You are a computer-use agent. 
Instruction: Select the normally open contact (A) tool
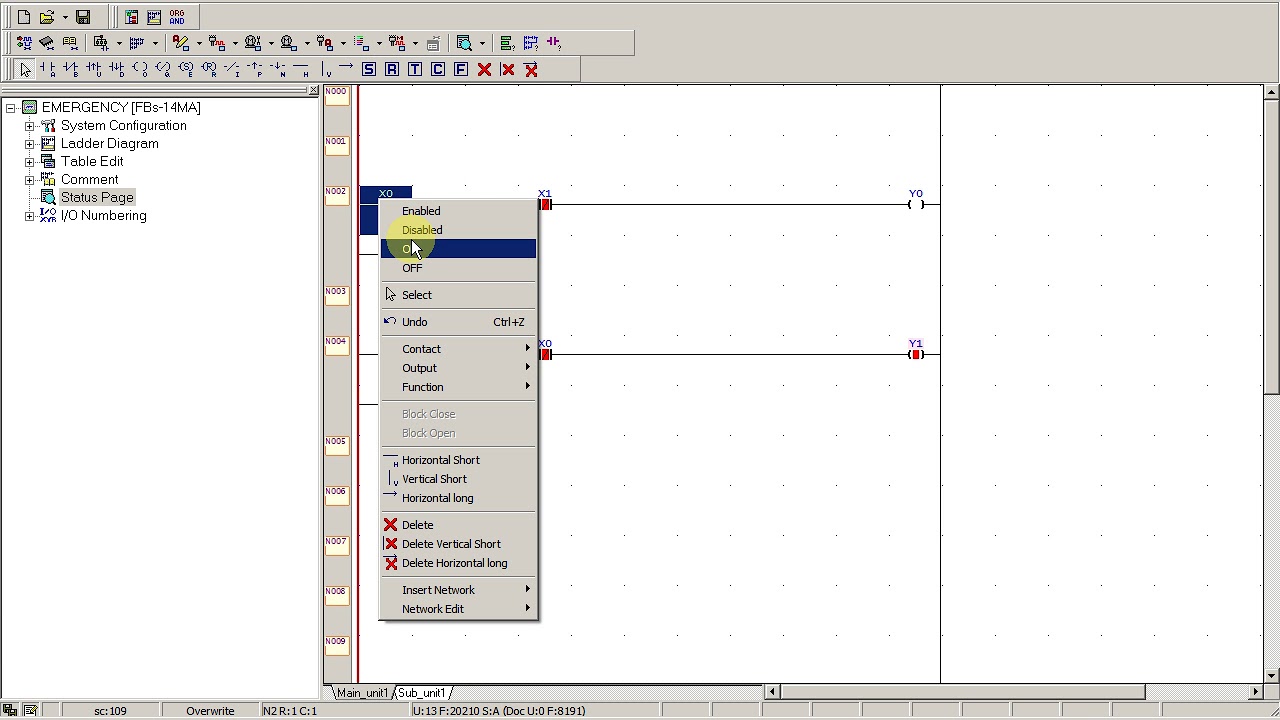pyautogui.click(x=47, y=69)
